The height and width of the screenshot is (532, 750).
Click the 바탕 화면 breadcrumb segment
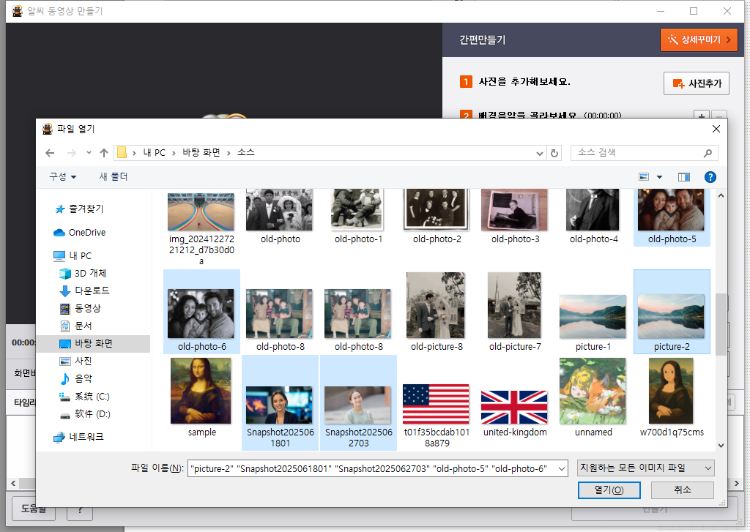point(204,153)
